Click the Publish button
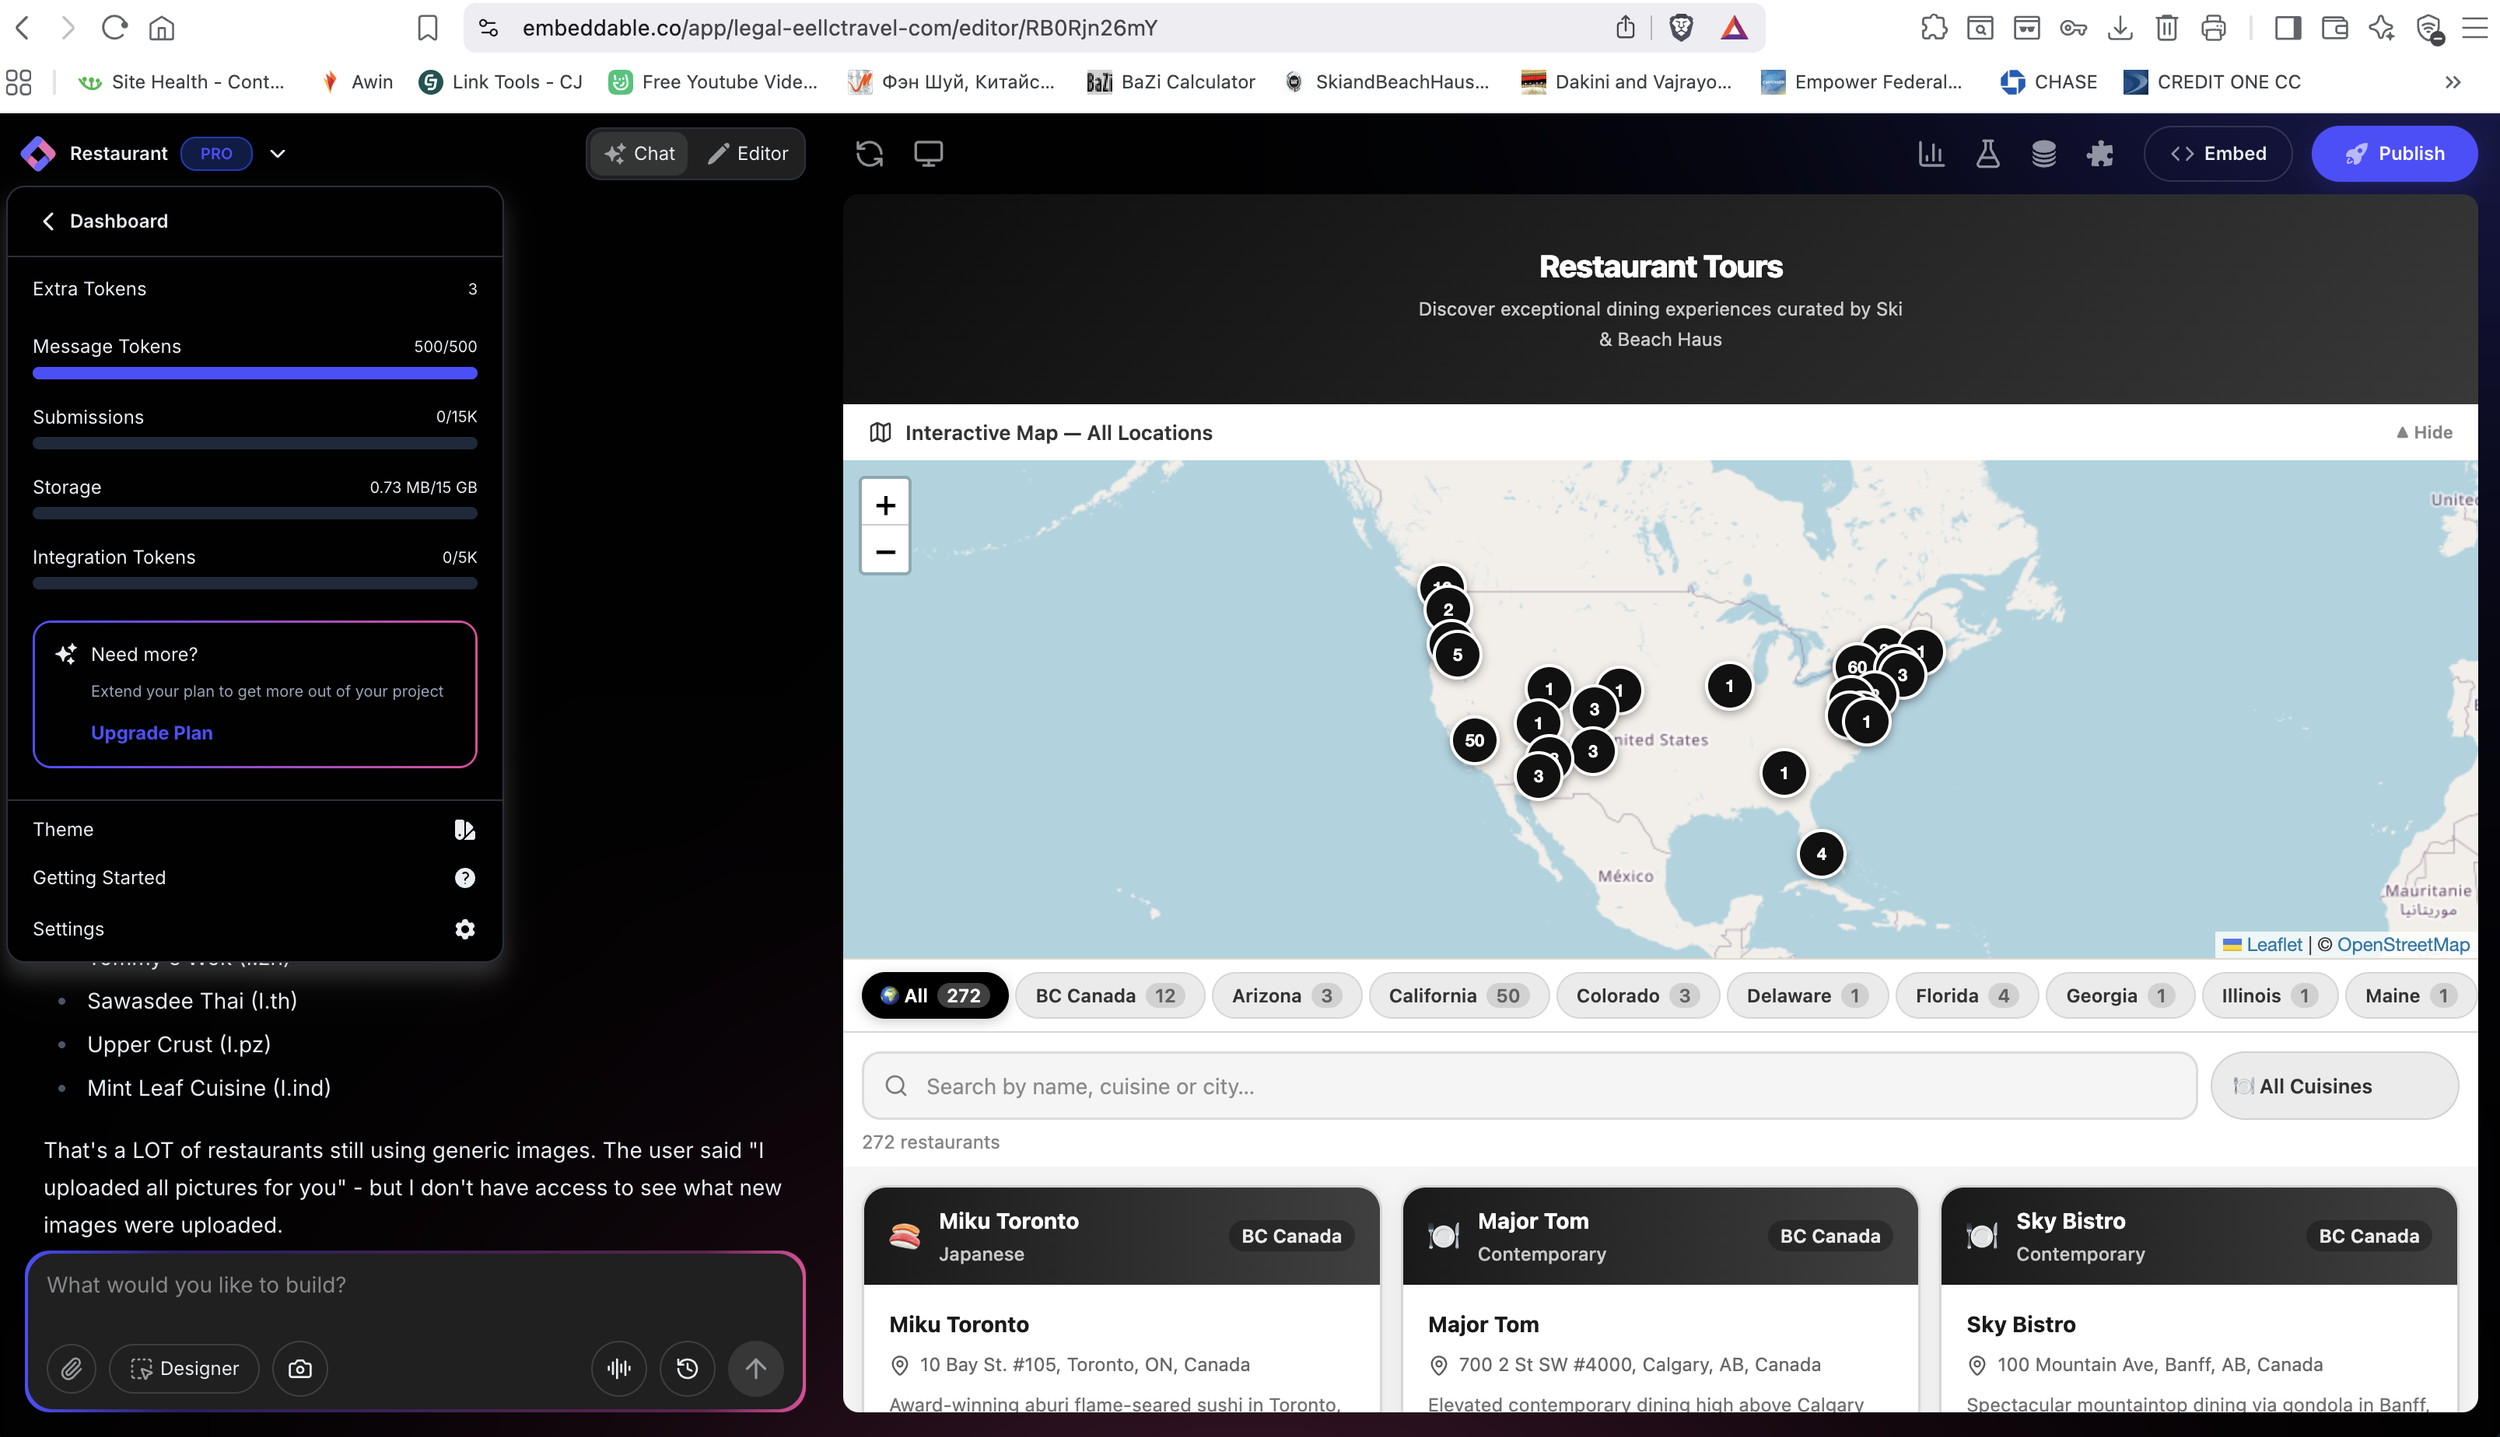The image size is (2500, 1437). pyautogui.click(x=2394, y=153)
